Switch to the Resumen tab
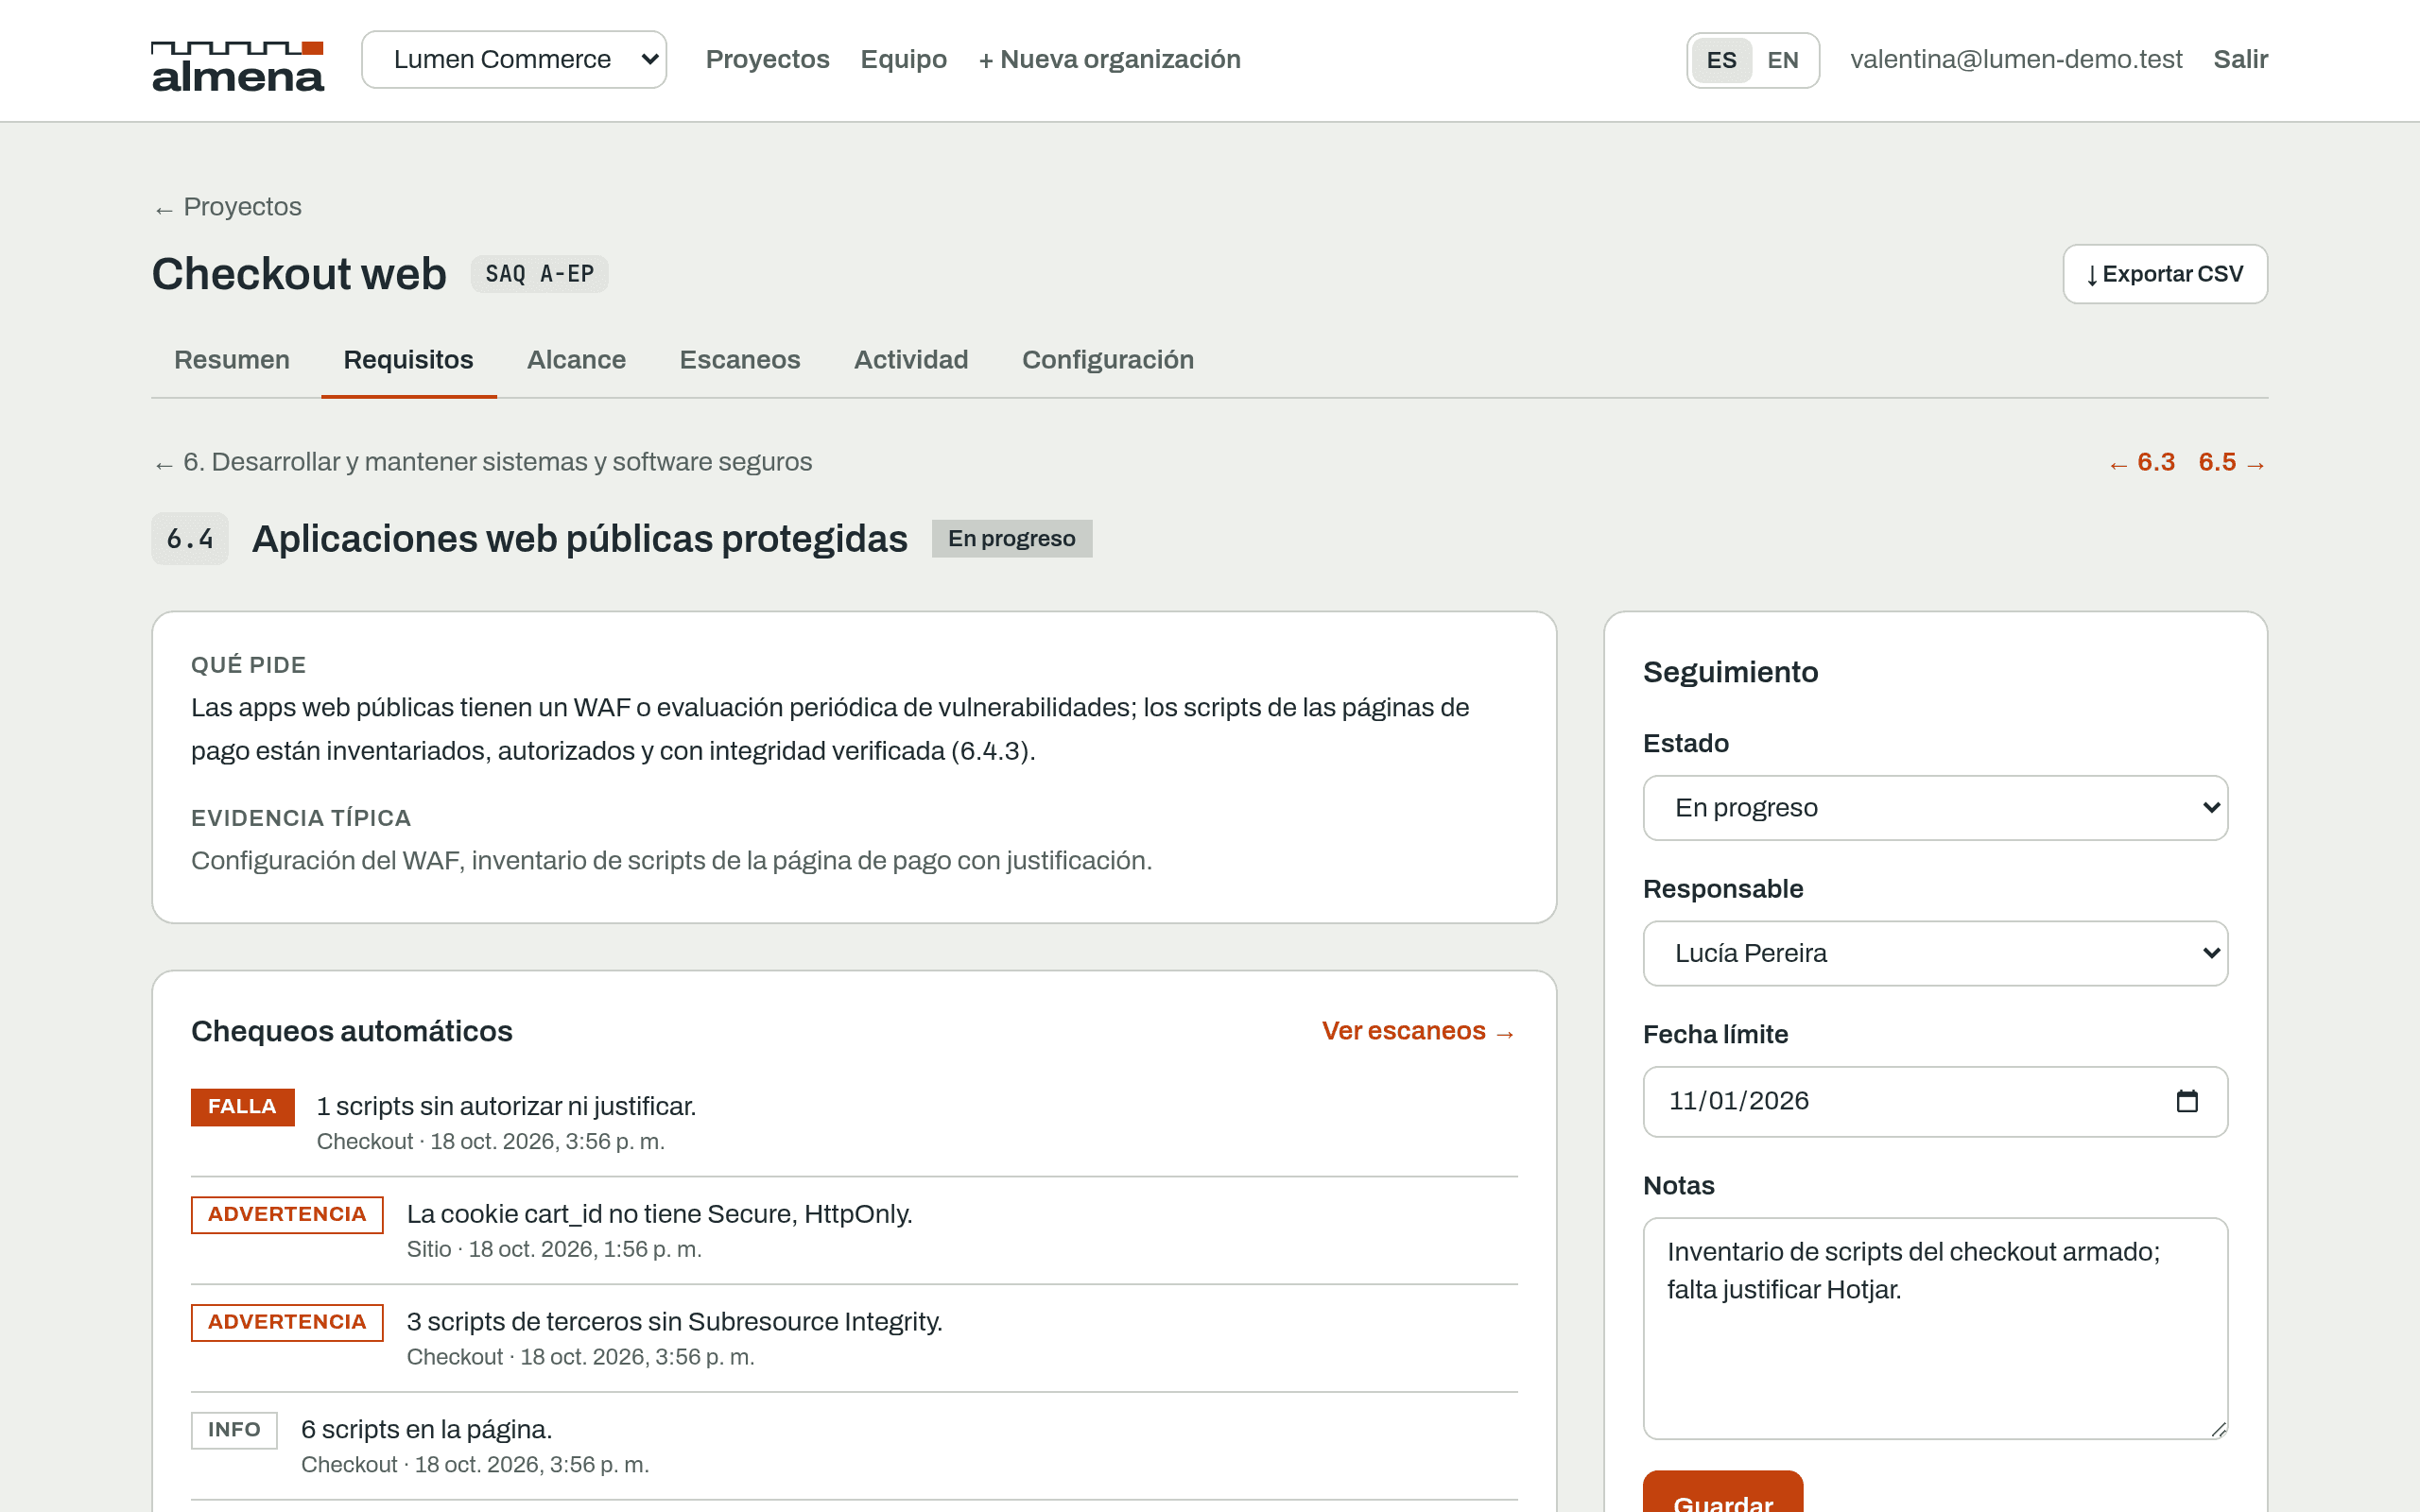The image size is (2420, 1512). [x=232, y=360]
